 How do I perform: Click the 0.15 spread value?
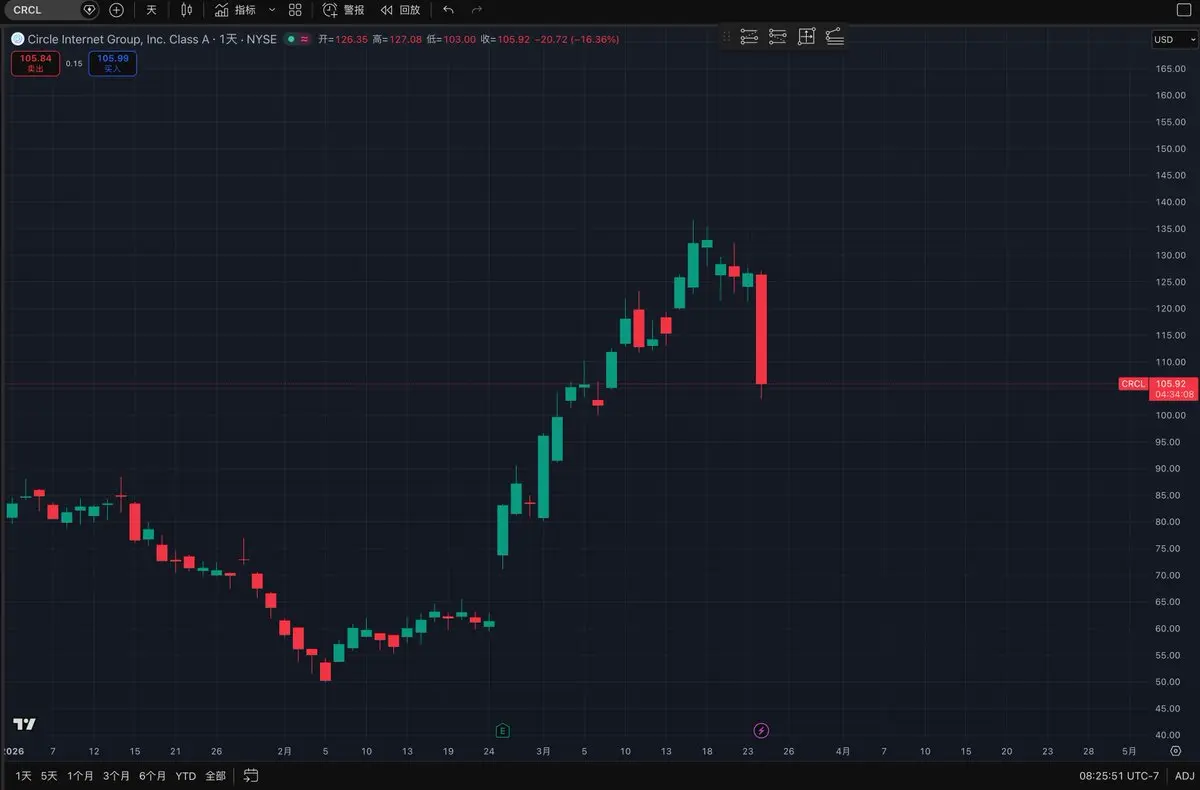(x=74, y=63)
